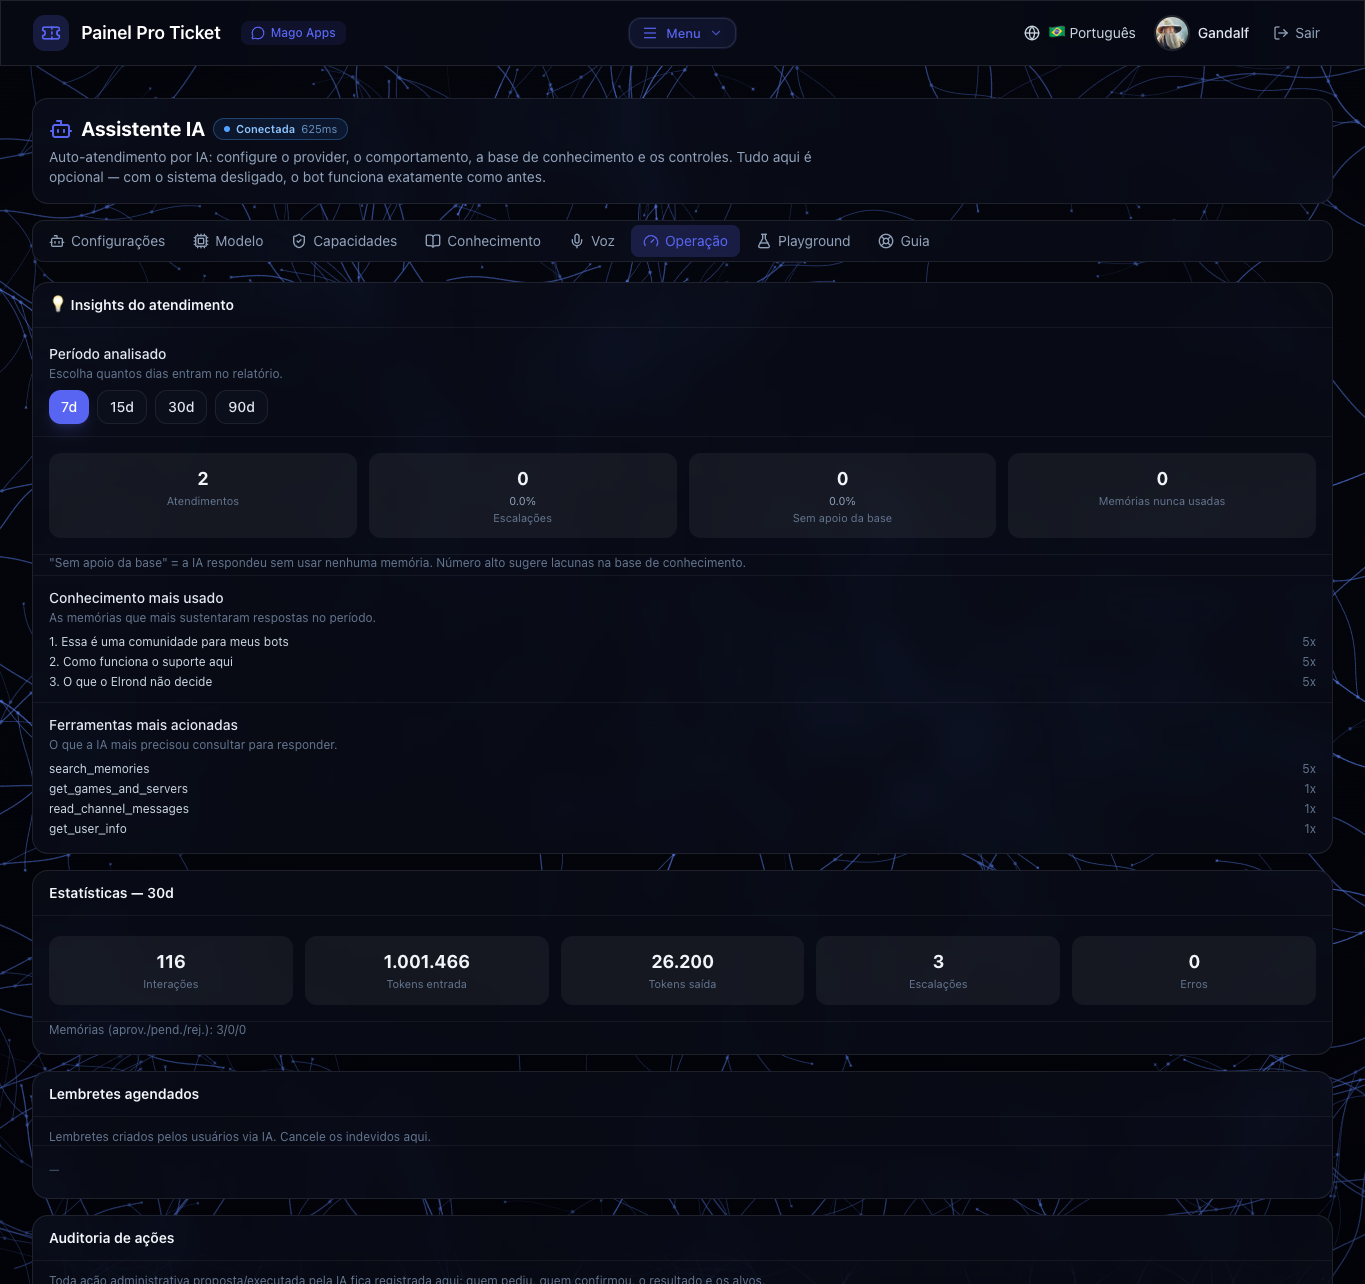Click the Lembretes agendados heading

point(124,1094)
